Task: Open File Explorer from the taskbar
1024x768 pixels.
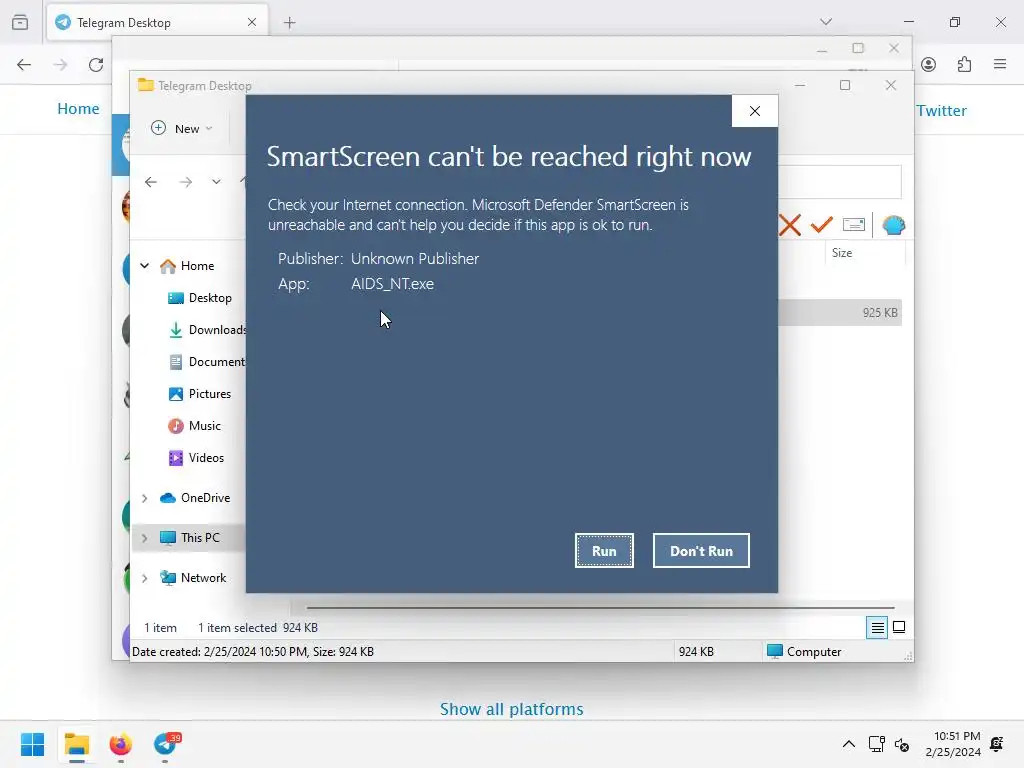Action: (x=76, y=744)
